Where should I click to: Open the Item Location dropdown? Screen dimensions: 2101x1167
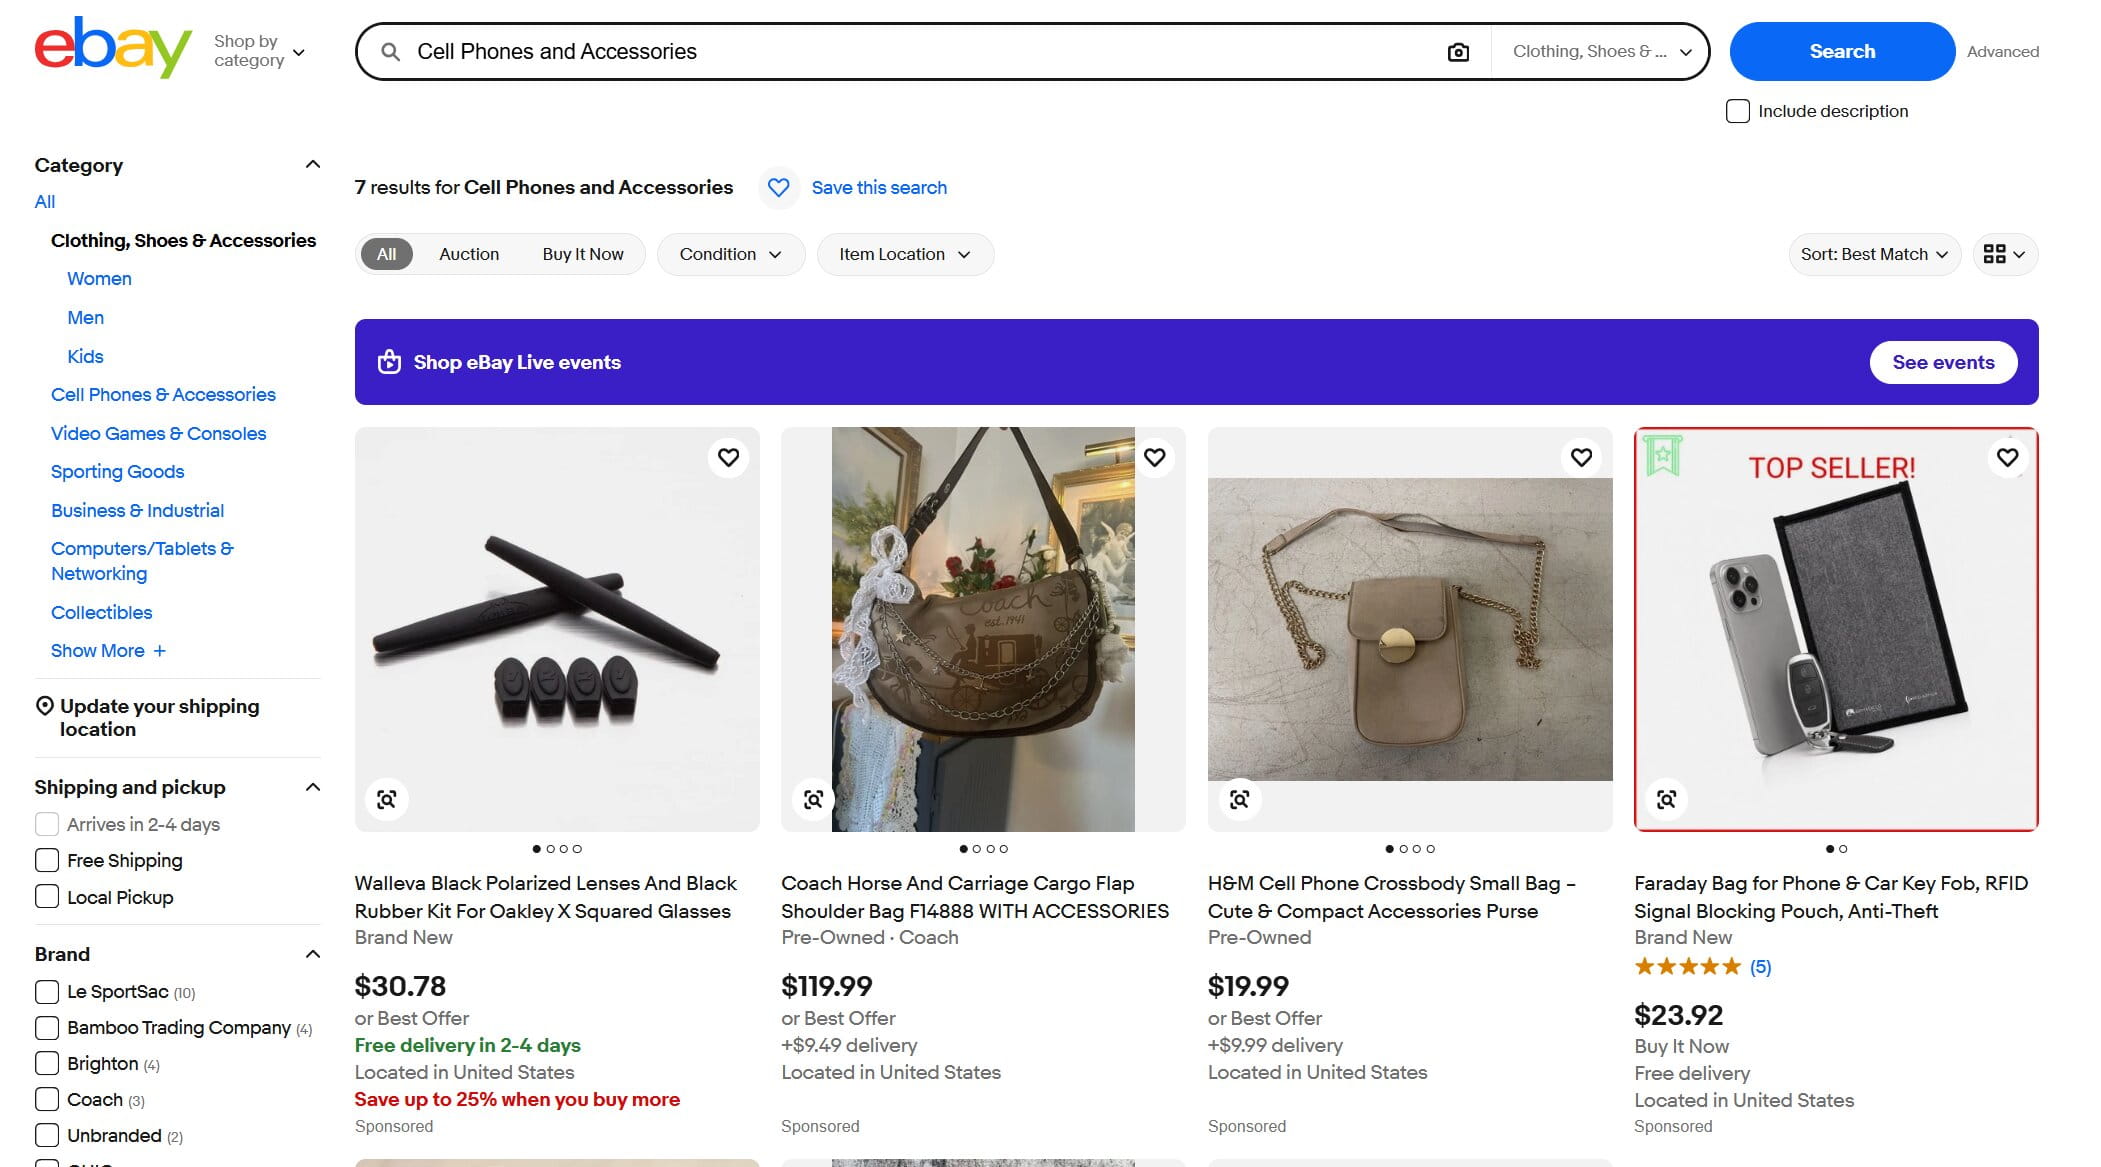pos(905,254)
